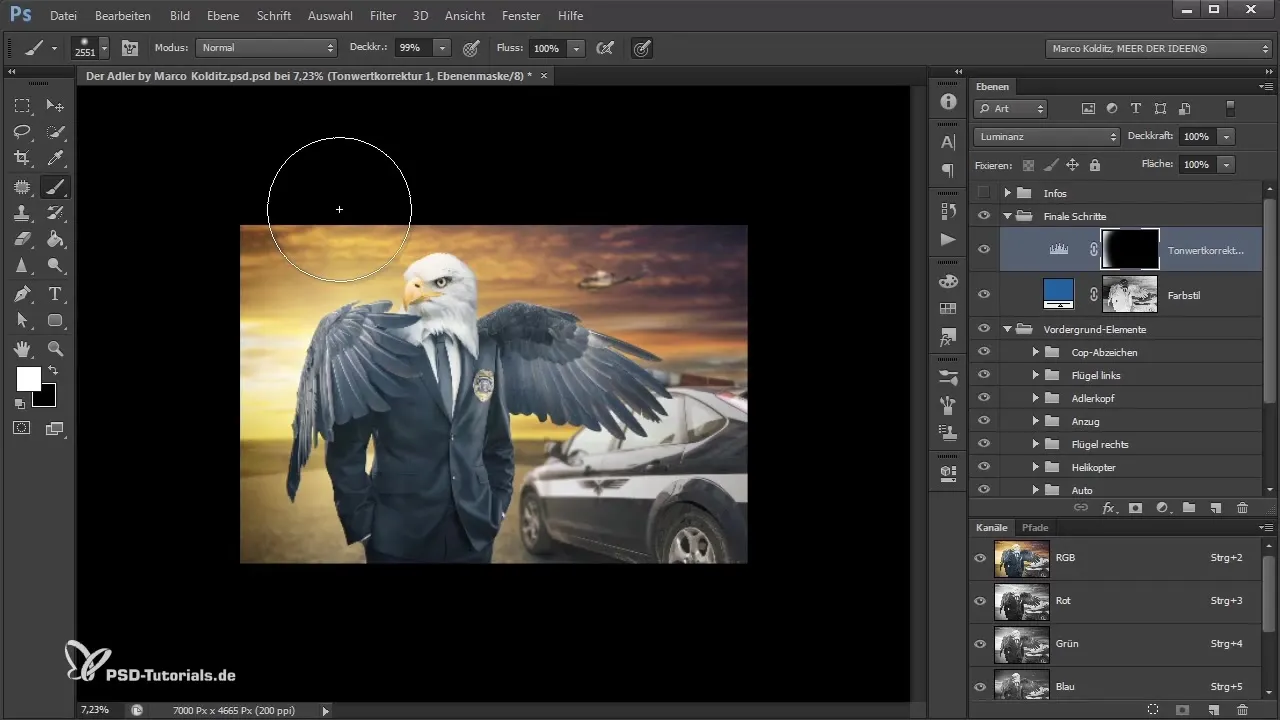
Task: Click the blue Farbstil fill color thumbnail
Action: pyautogui.click(x=1058, y=294)
